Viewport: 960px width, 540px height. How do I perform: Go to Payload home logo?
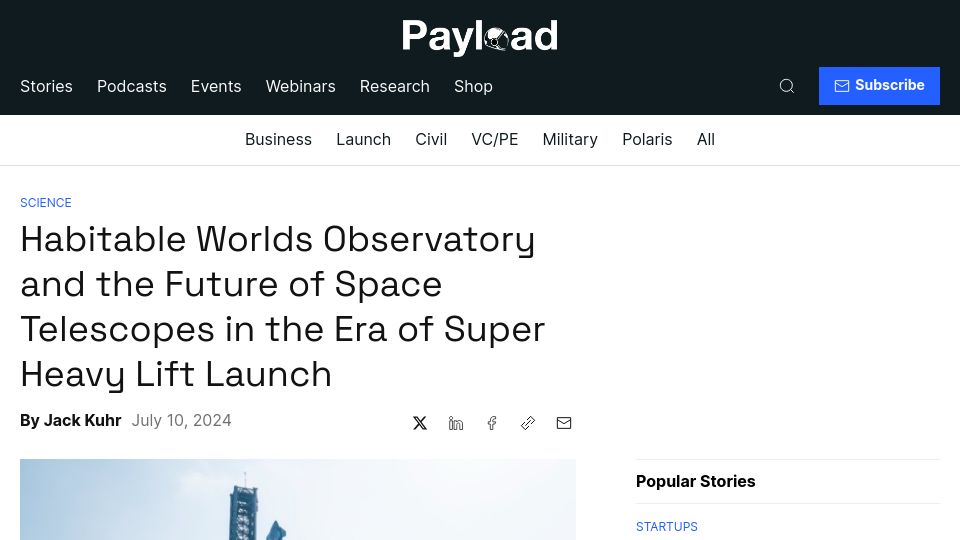coord(480,36)
